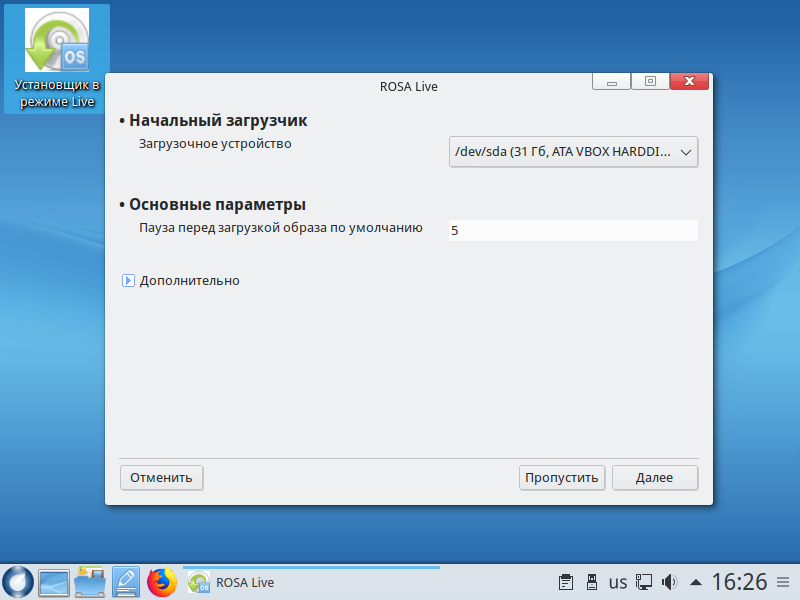Show hidden system tray icons arrow
The width and height of the screenshot is (800, 600).
click(x=696, y=582)
